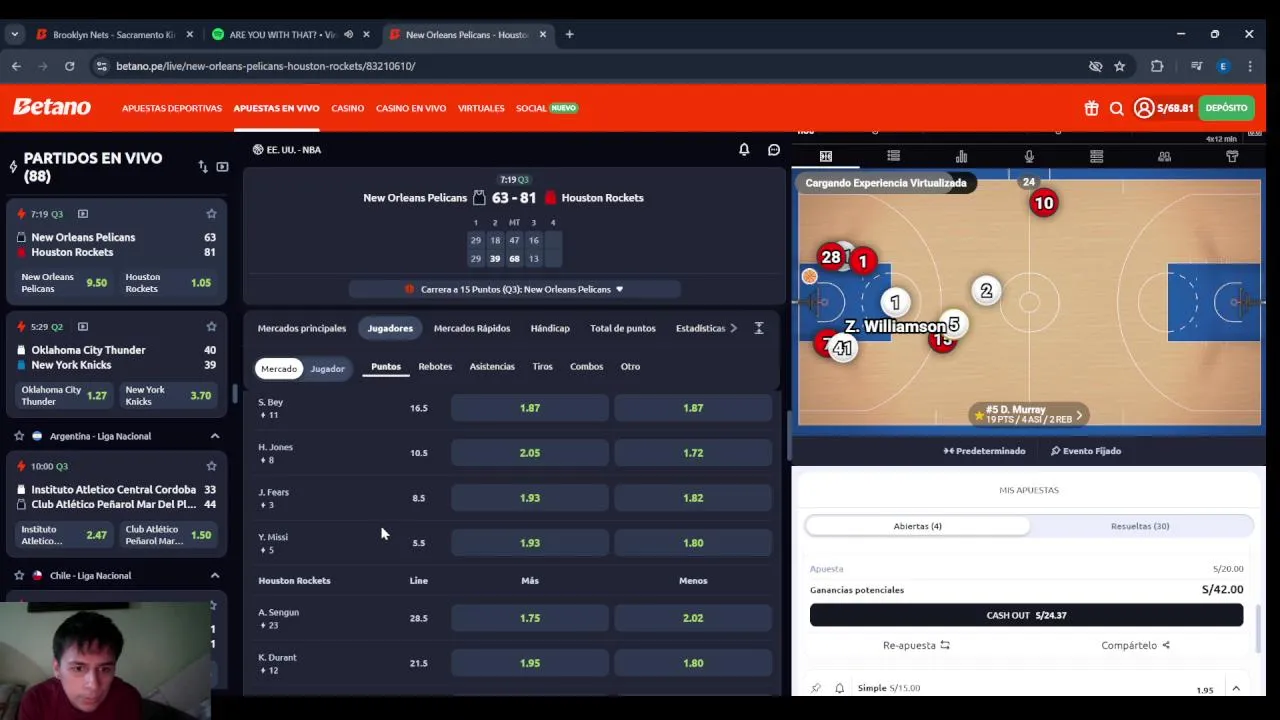Click Compártelo share link

pos(1135,645)
